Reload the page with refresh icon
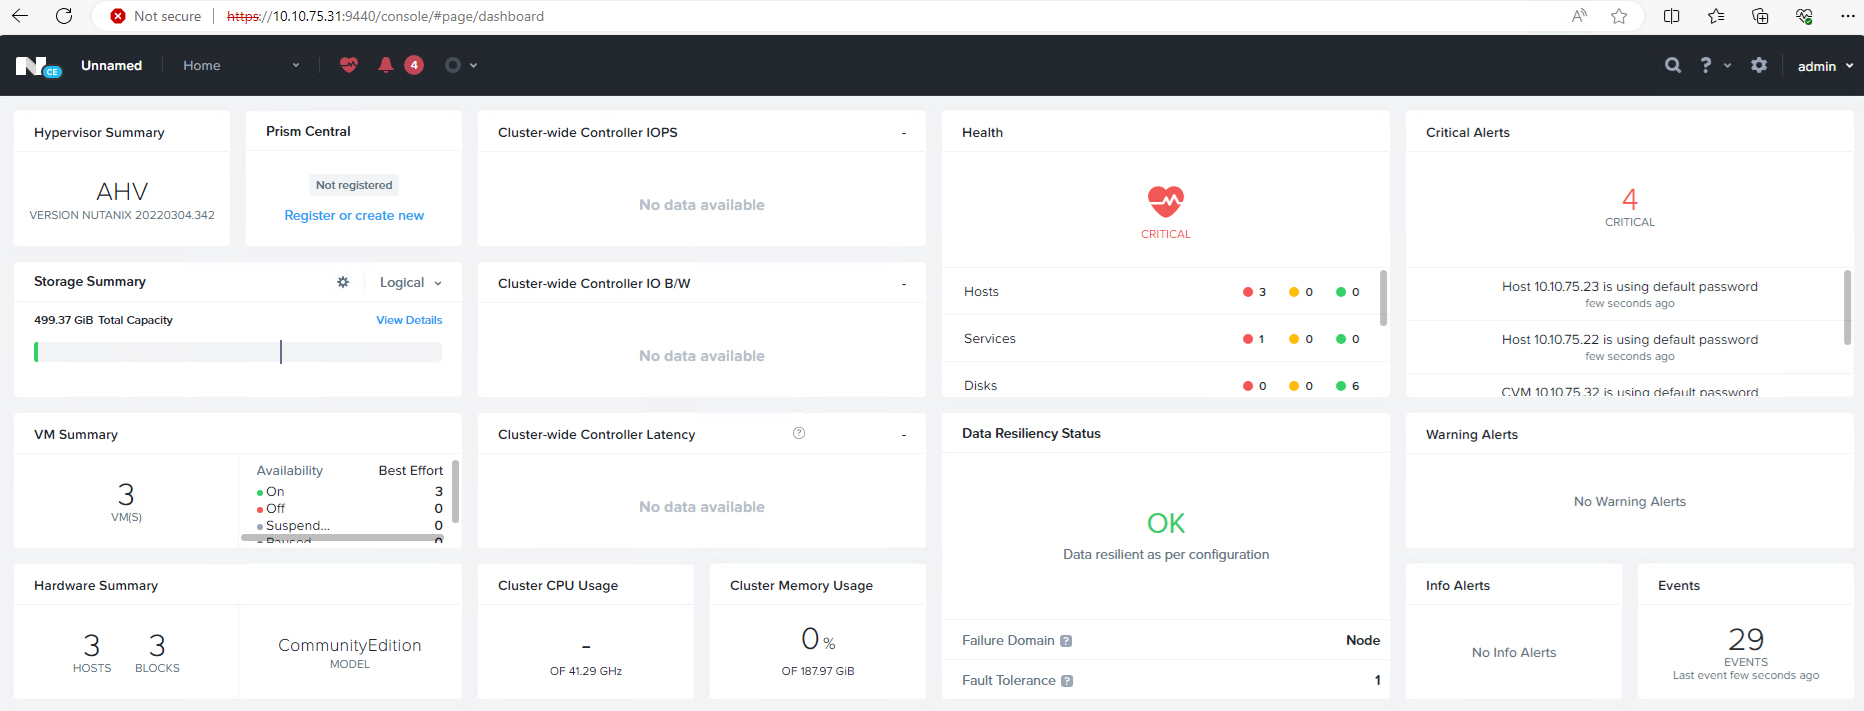Image resolution: width=1864 pixels, height=711 pixels. click(64, 16)
